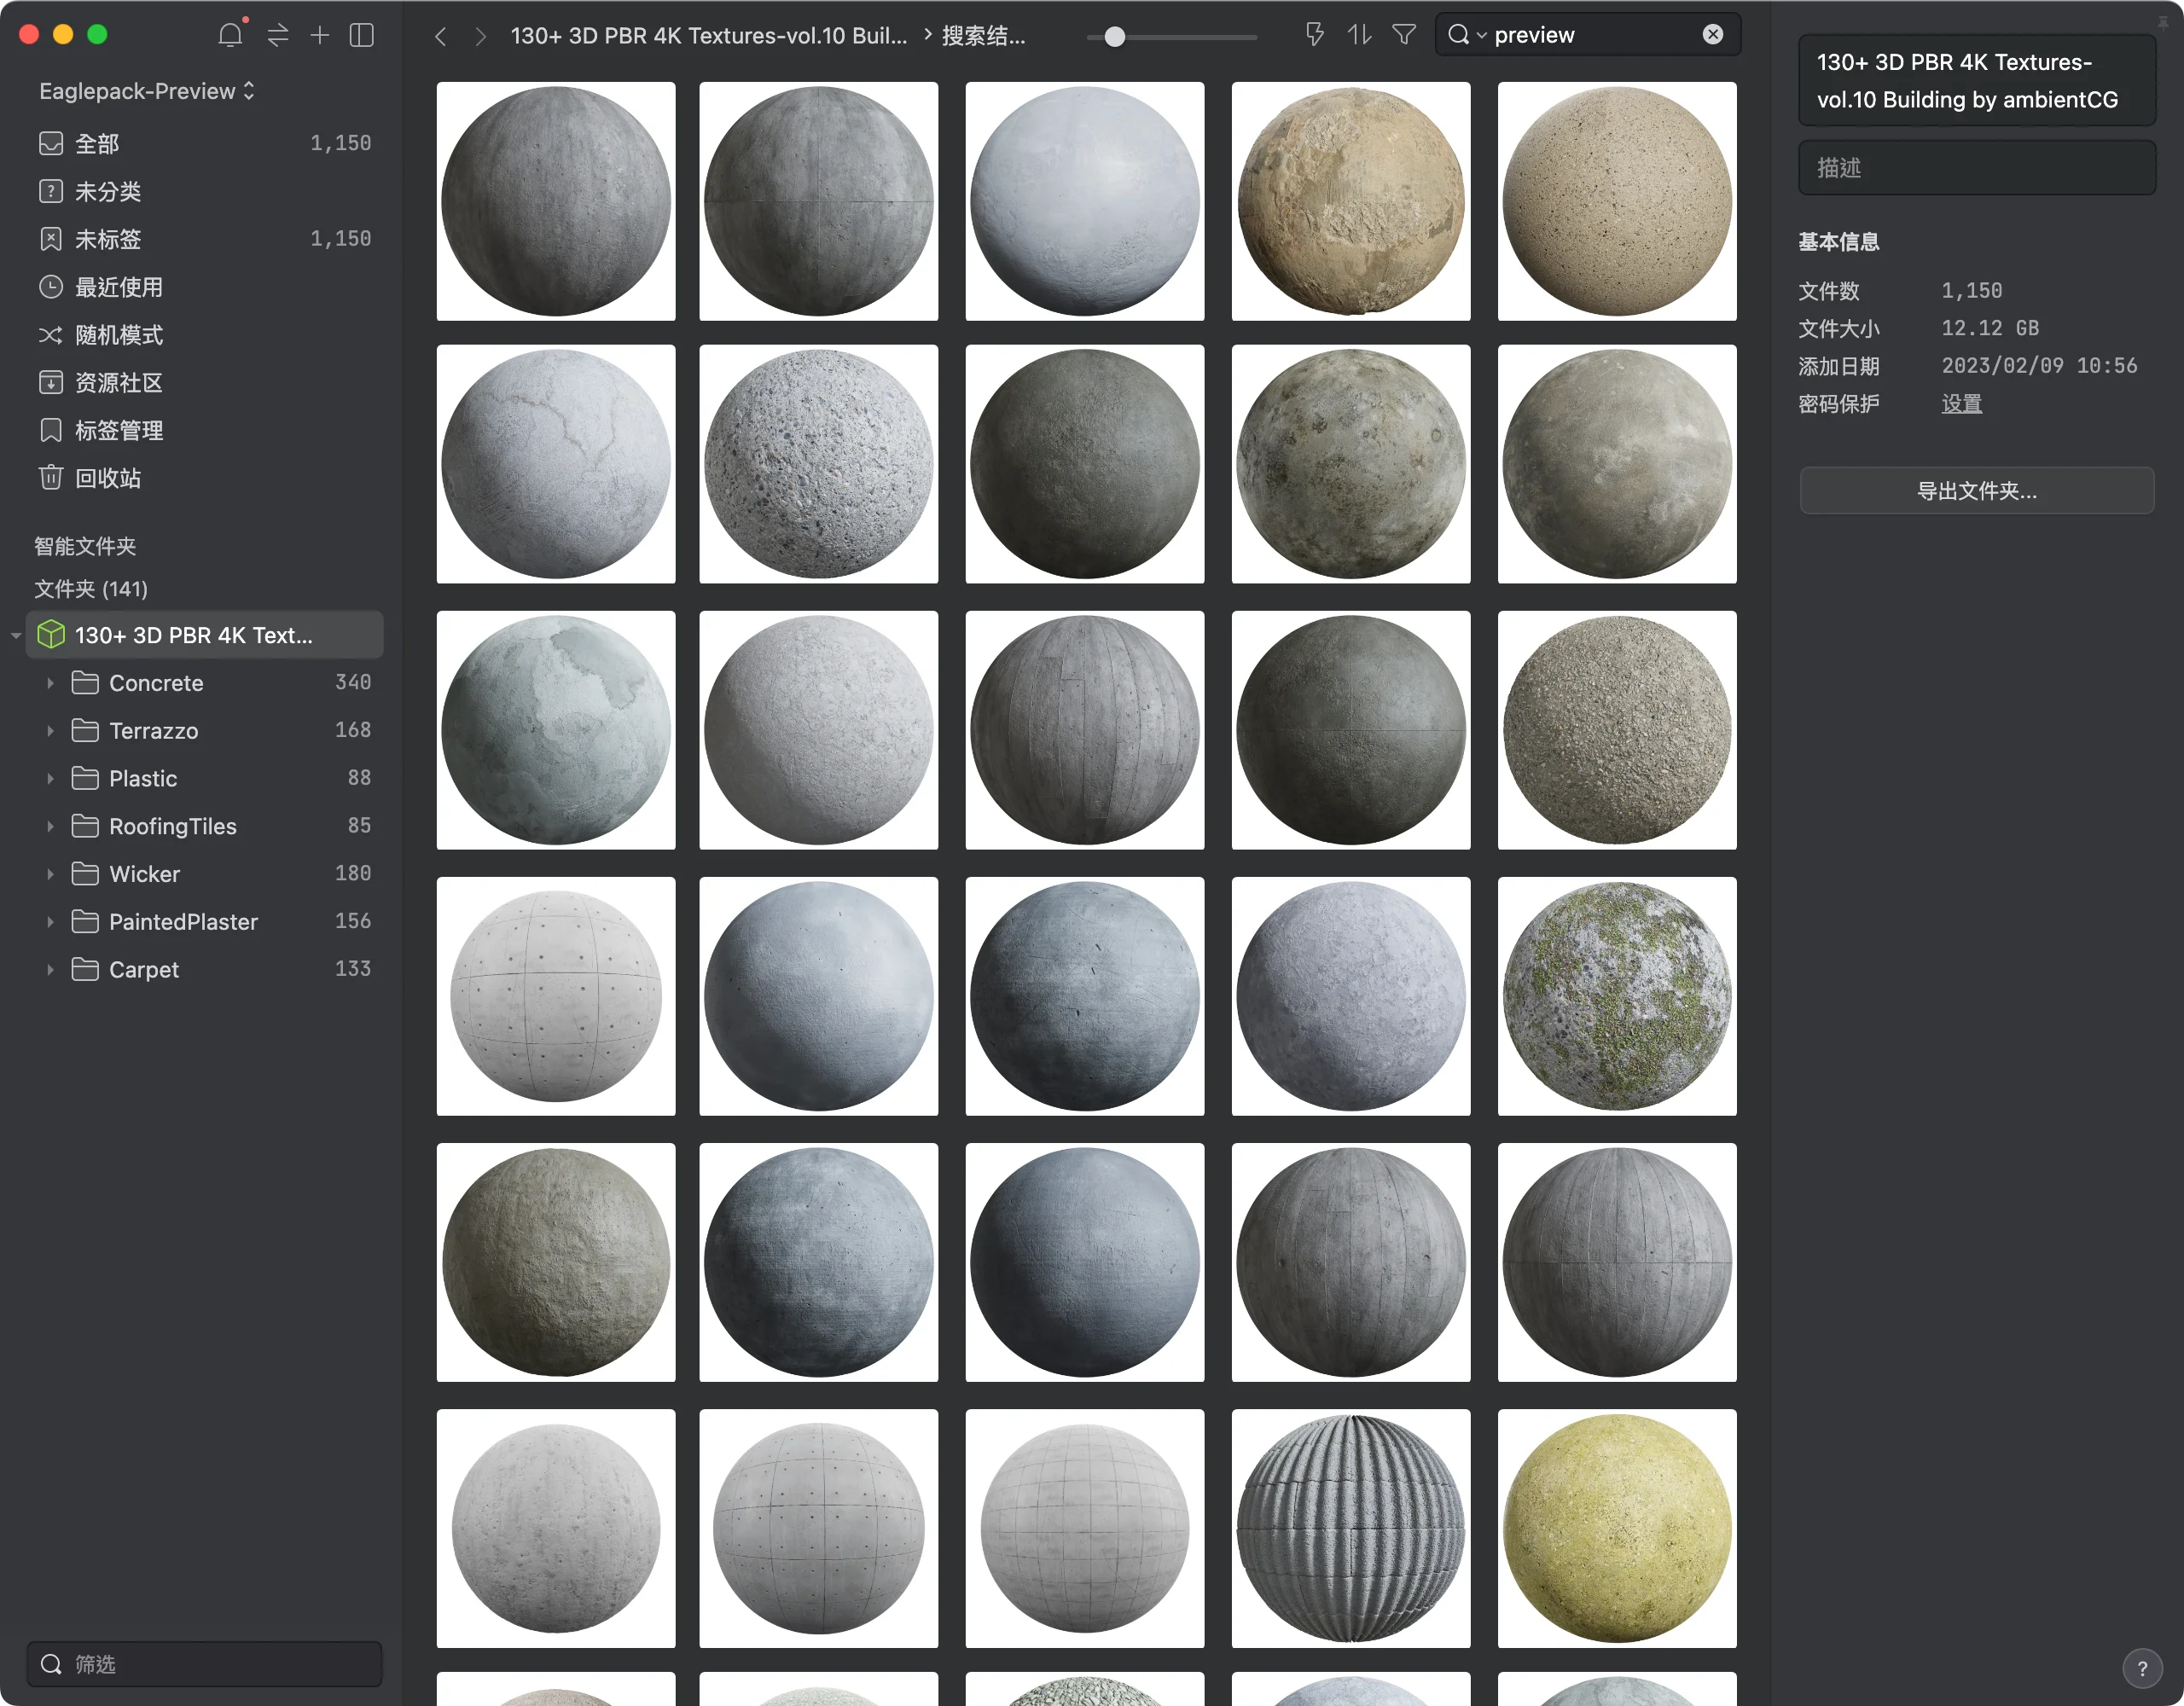This screenshot has height=1706, width=2184.
Task: Select 全部 in sidebar
Action: tap(205, 143)
